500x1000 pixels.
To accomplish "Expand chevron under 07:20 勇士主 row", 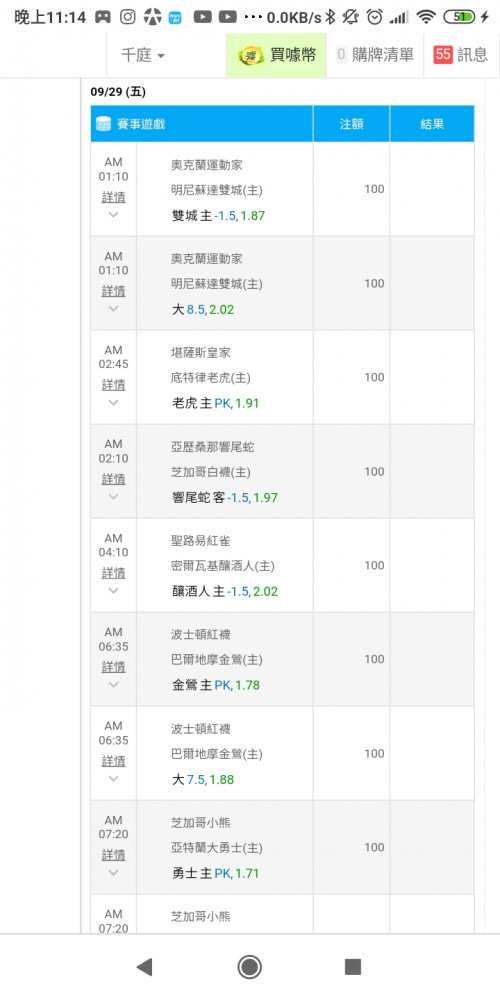I will tap(114, 872).
